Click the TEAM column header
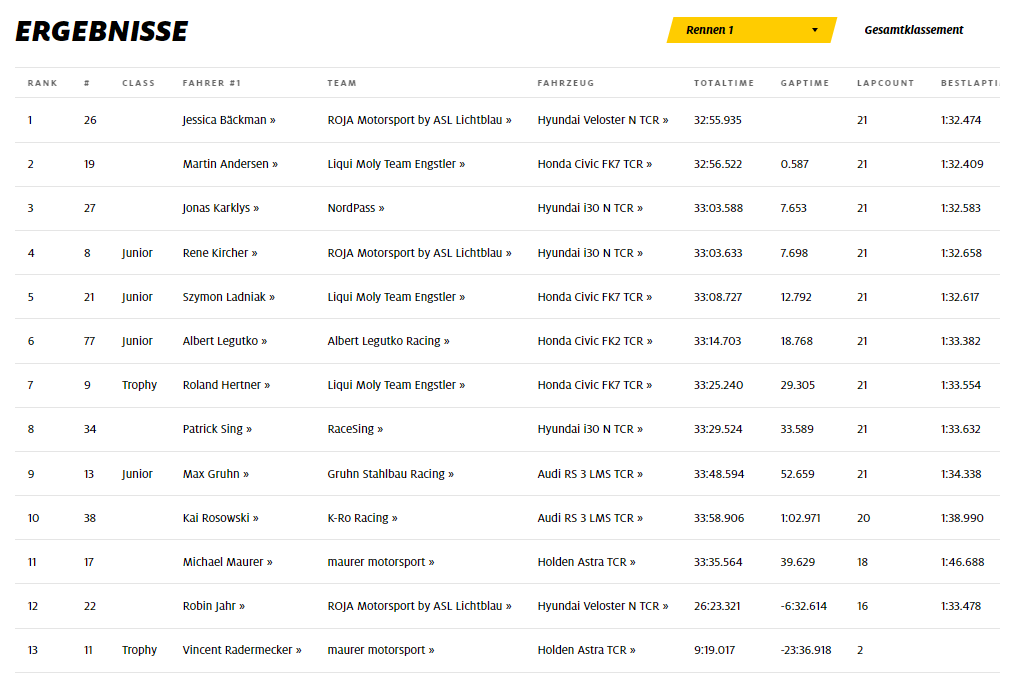The height and width of the screenshot is (673, 1010). point(341,83)
